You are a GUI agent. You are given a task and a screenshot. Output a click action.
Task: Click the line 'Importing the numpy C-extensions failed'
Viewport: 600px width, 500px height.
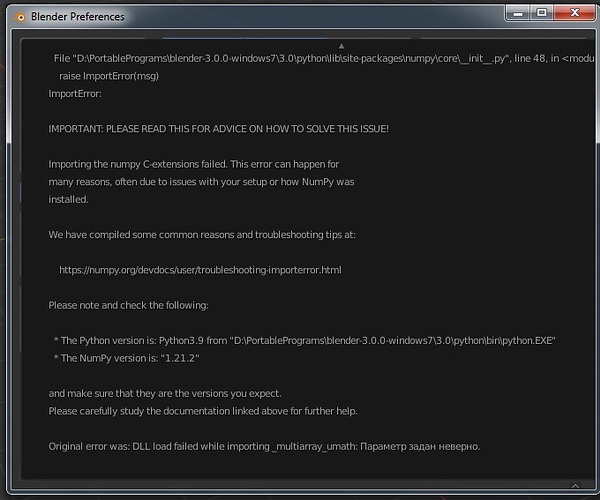click(194, 164)
